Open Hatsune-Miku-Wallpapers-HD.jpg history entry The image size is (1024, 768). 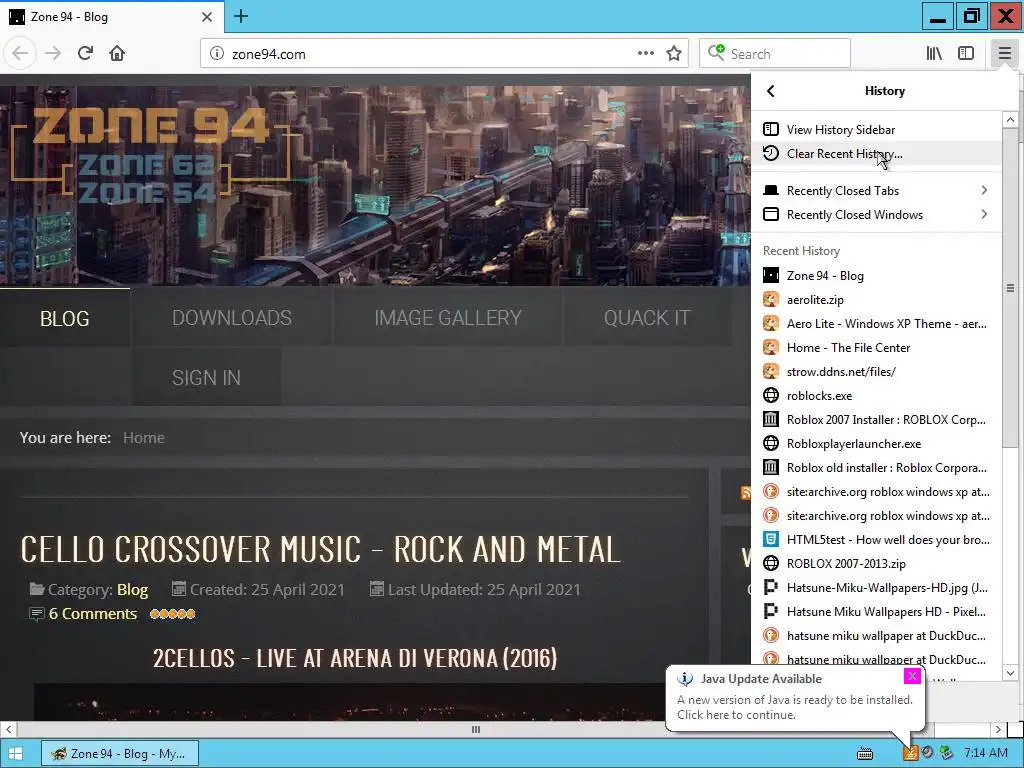(x=876, y=588)
